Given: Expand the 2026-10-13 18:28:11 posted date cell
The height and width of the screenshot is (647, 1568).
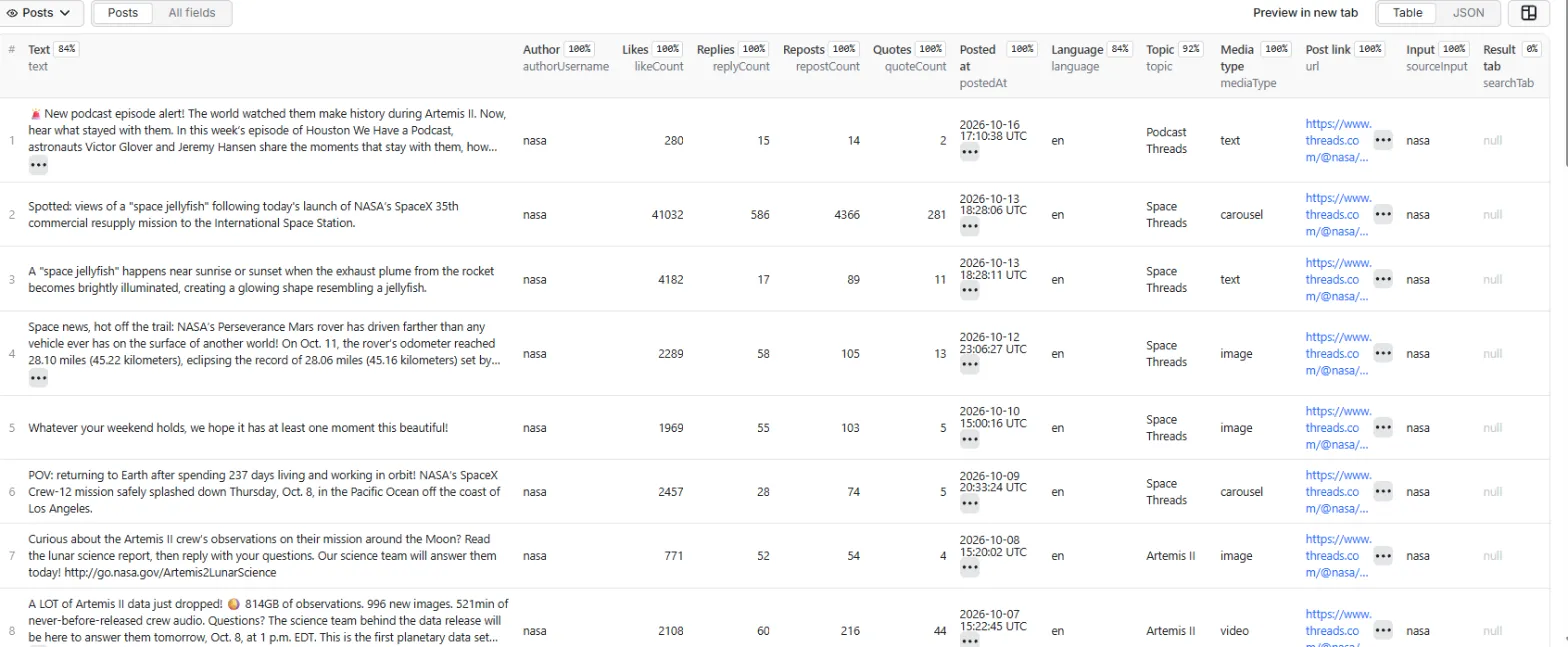Looking at the screenshot, I should click(969, 291).
